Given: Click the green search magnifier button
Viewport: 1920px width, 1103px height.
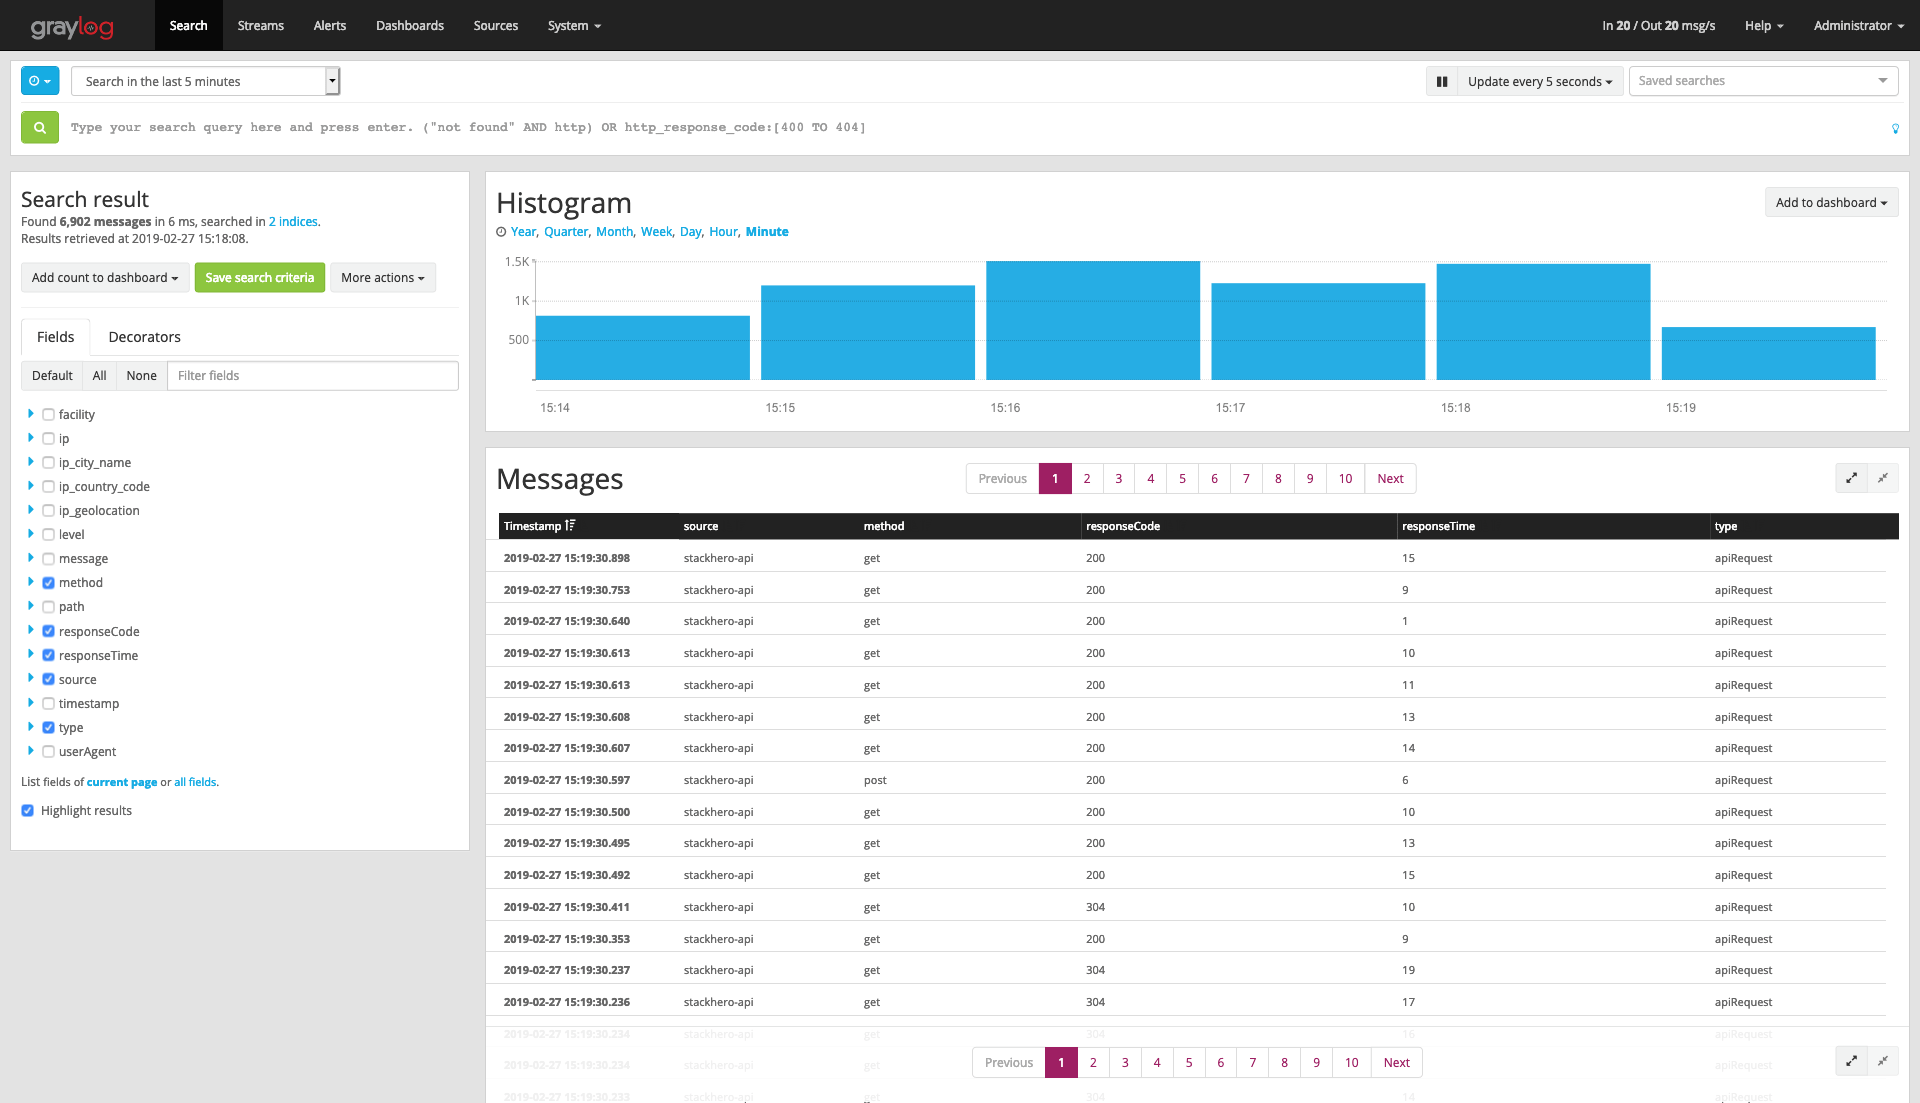Looking at the screenshot, I should tap(39, 127).
